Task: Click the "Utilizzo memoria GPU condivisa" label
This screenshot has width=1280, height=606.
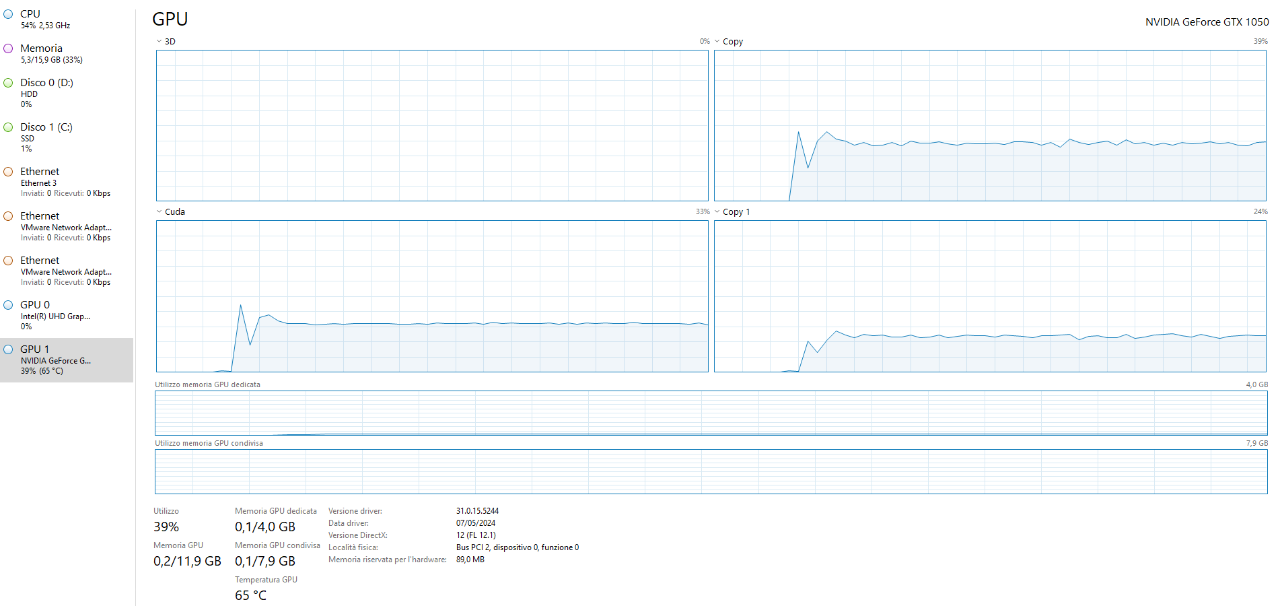Action: [x=209, y=443]
